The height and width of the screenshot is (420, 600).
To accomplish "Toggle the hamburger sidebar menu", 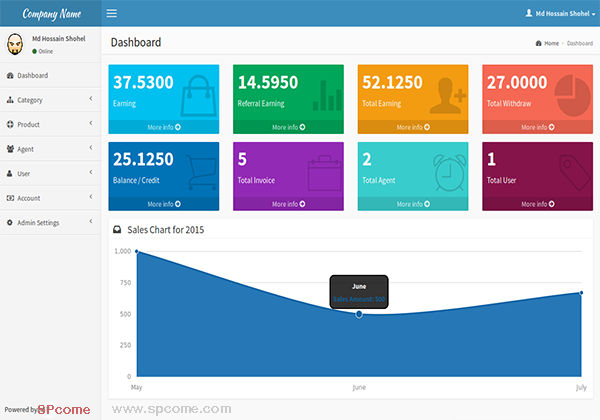I will point(111,13).
